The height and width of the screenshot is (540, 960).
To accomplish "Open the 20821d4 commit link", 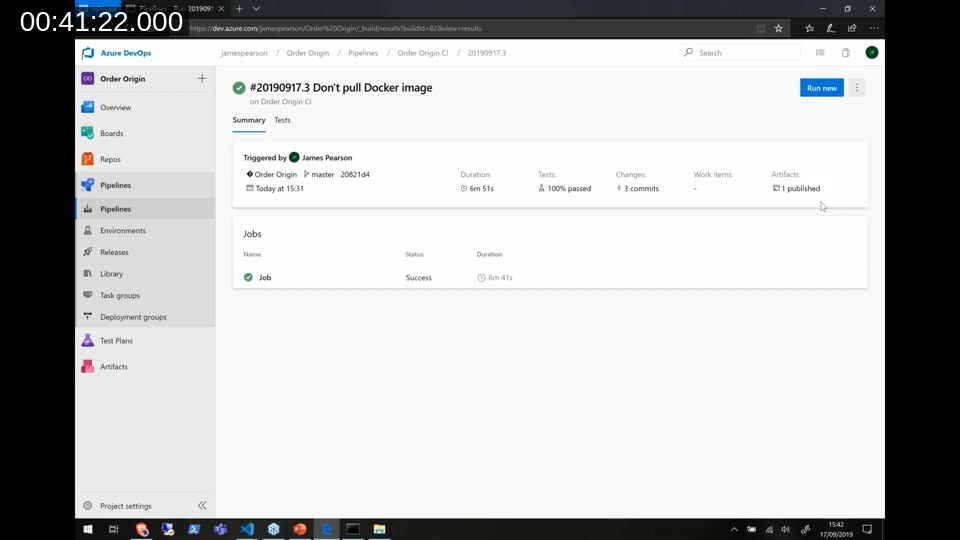I will (355, 174).
